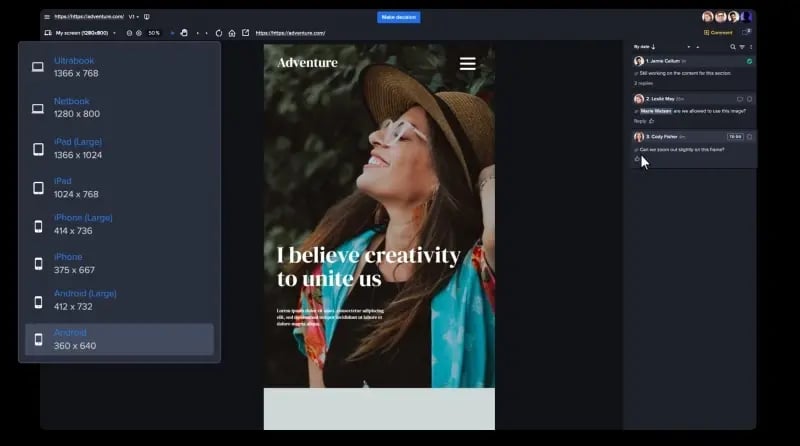Click the 'I believe creativity to unite us' headline
The image size is (800, 446).
pos(368,267)
